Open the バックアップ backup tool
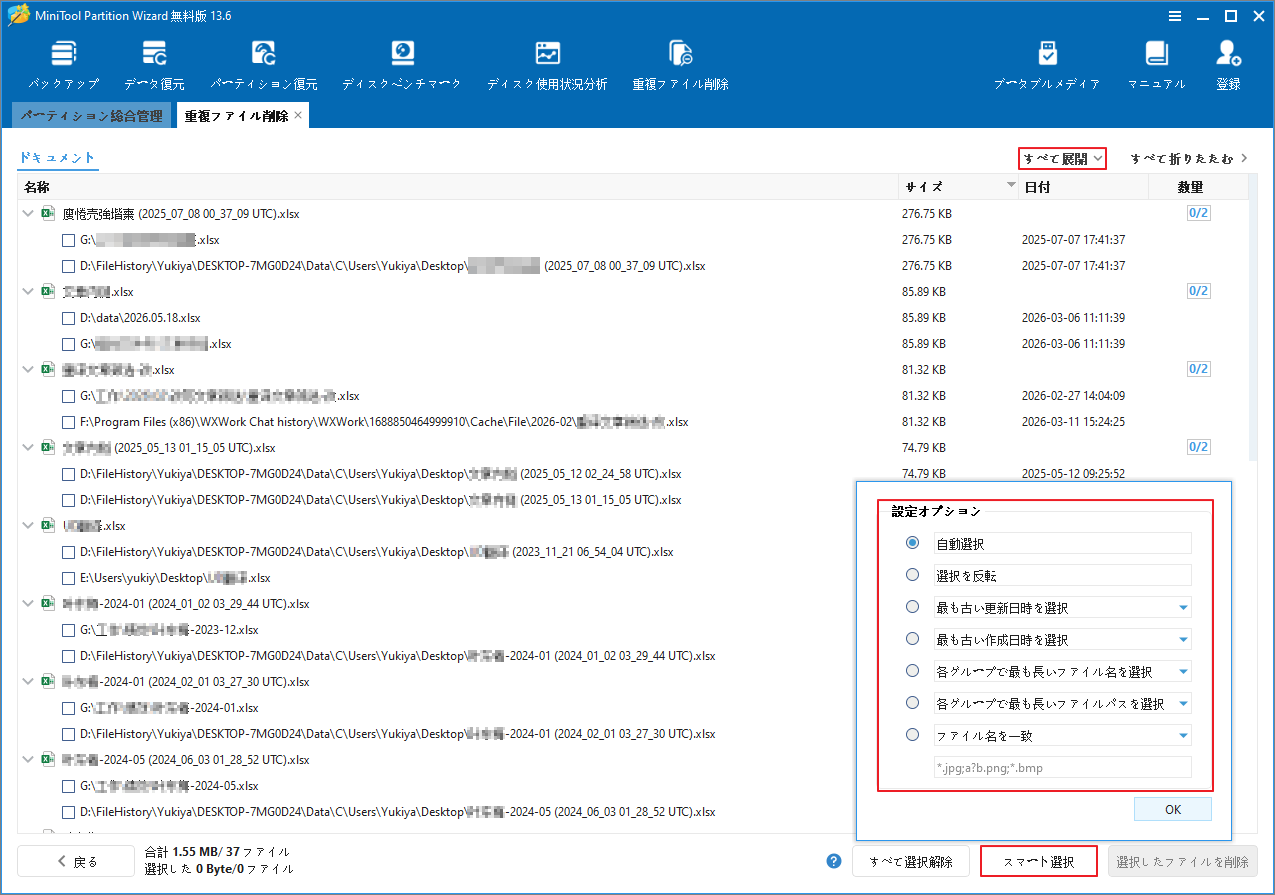The width and height of the screenshot is (1275, 895). pos(63,65)
